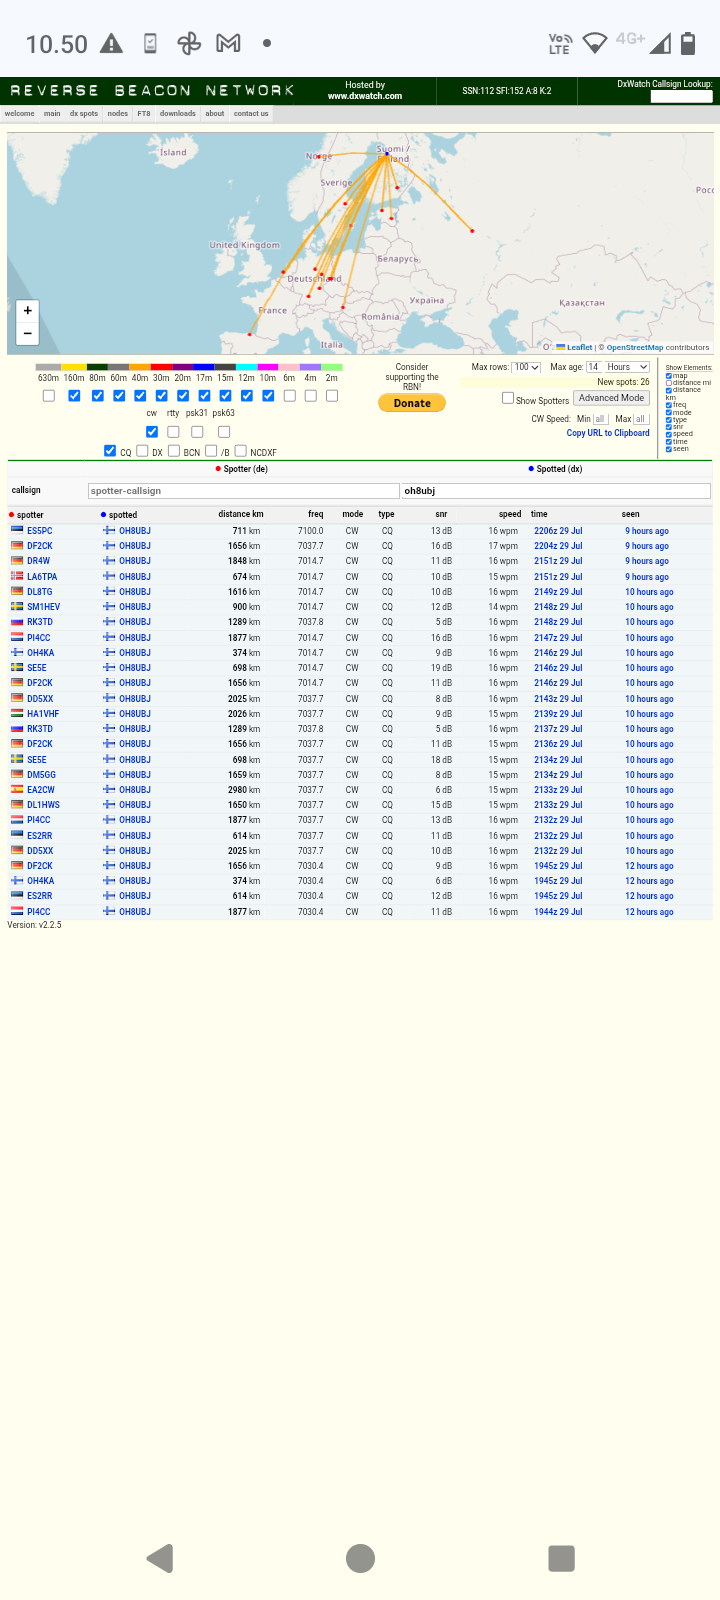
Task: Click the Swedish flag beside SM1HEV
Action: coord(17,607)
